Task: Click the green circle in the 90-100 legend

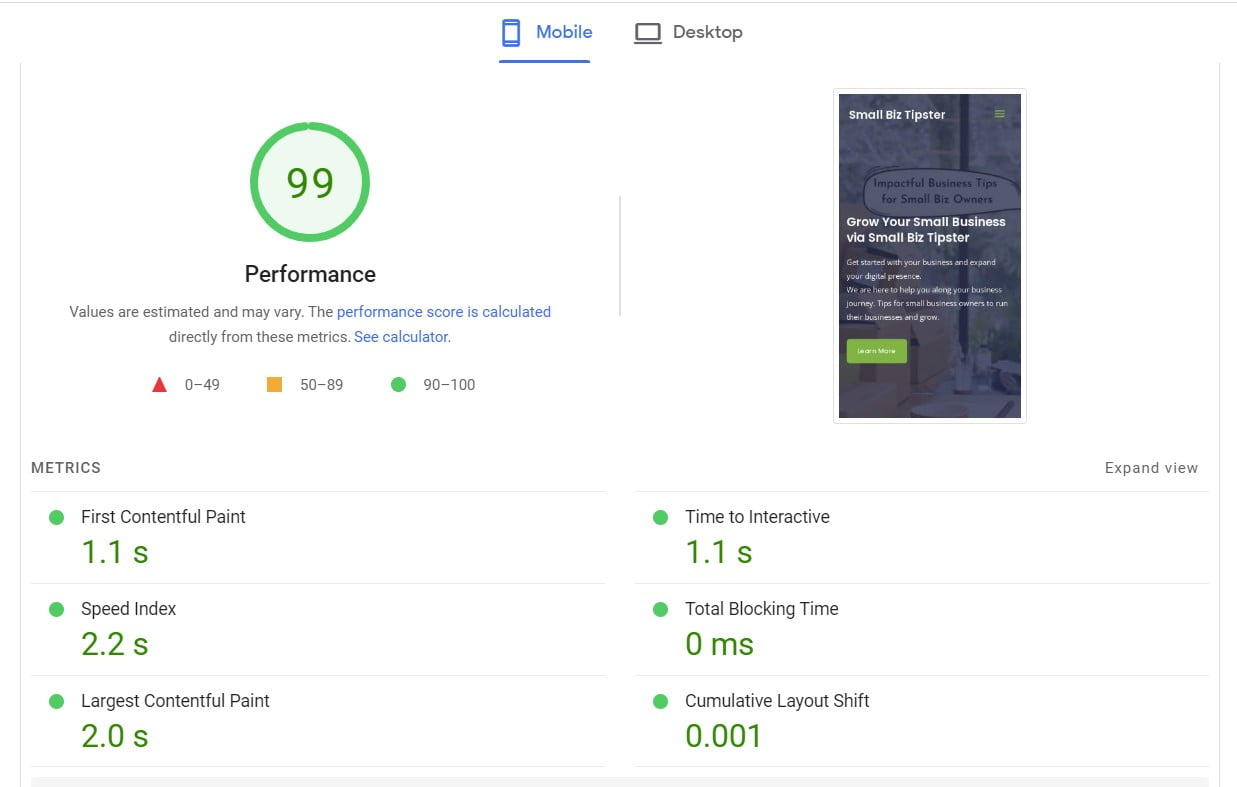Action: tap(398, 384)
